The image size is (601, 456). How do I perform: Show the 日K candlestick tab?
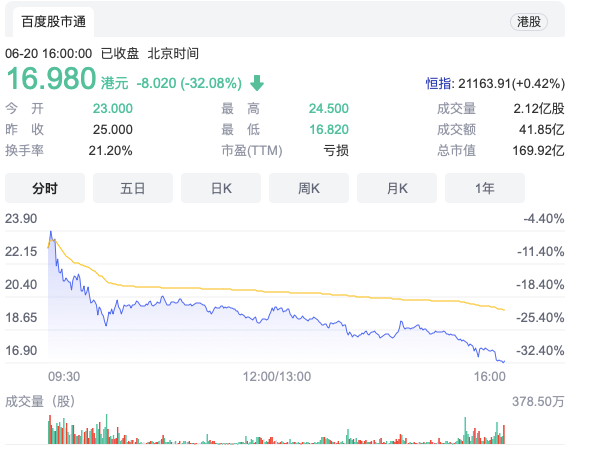(221, 188)
